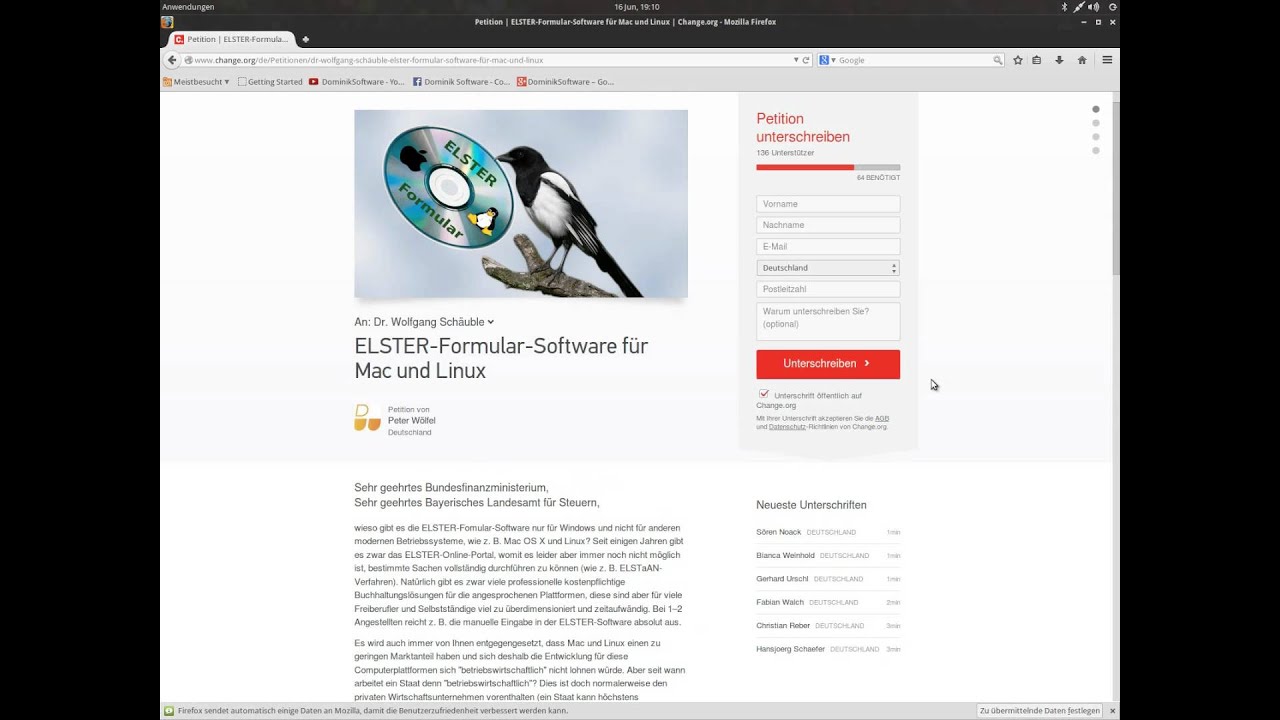1280x720 pixels.
Task: Click the third page navigation dot on the right
Action: (x=1096, y=137)
